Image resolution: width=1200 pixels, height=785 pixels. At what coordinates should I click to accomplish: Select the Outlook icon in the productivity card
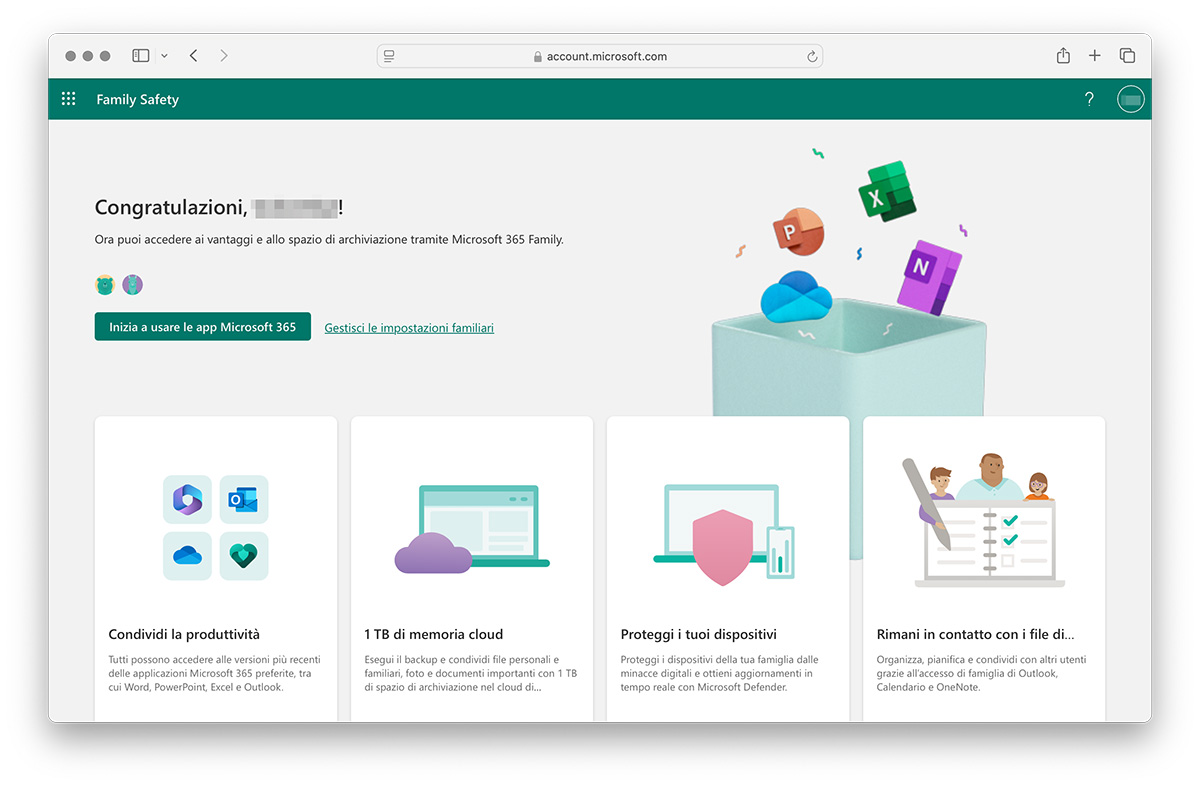click(244, 500)
